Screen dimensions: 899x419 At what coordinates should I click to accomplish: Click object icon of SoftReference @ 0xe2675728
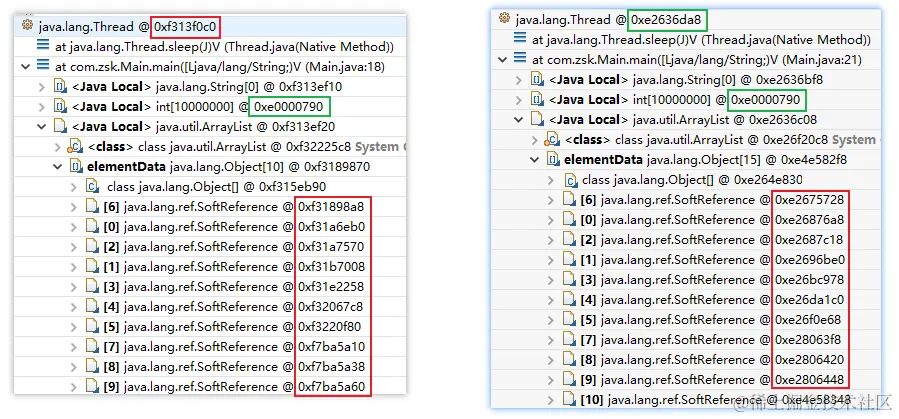[x=569, y=199]
